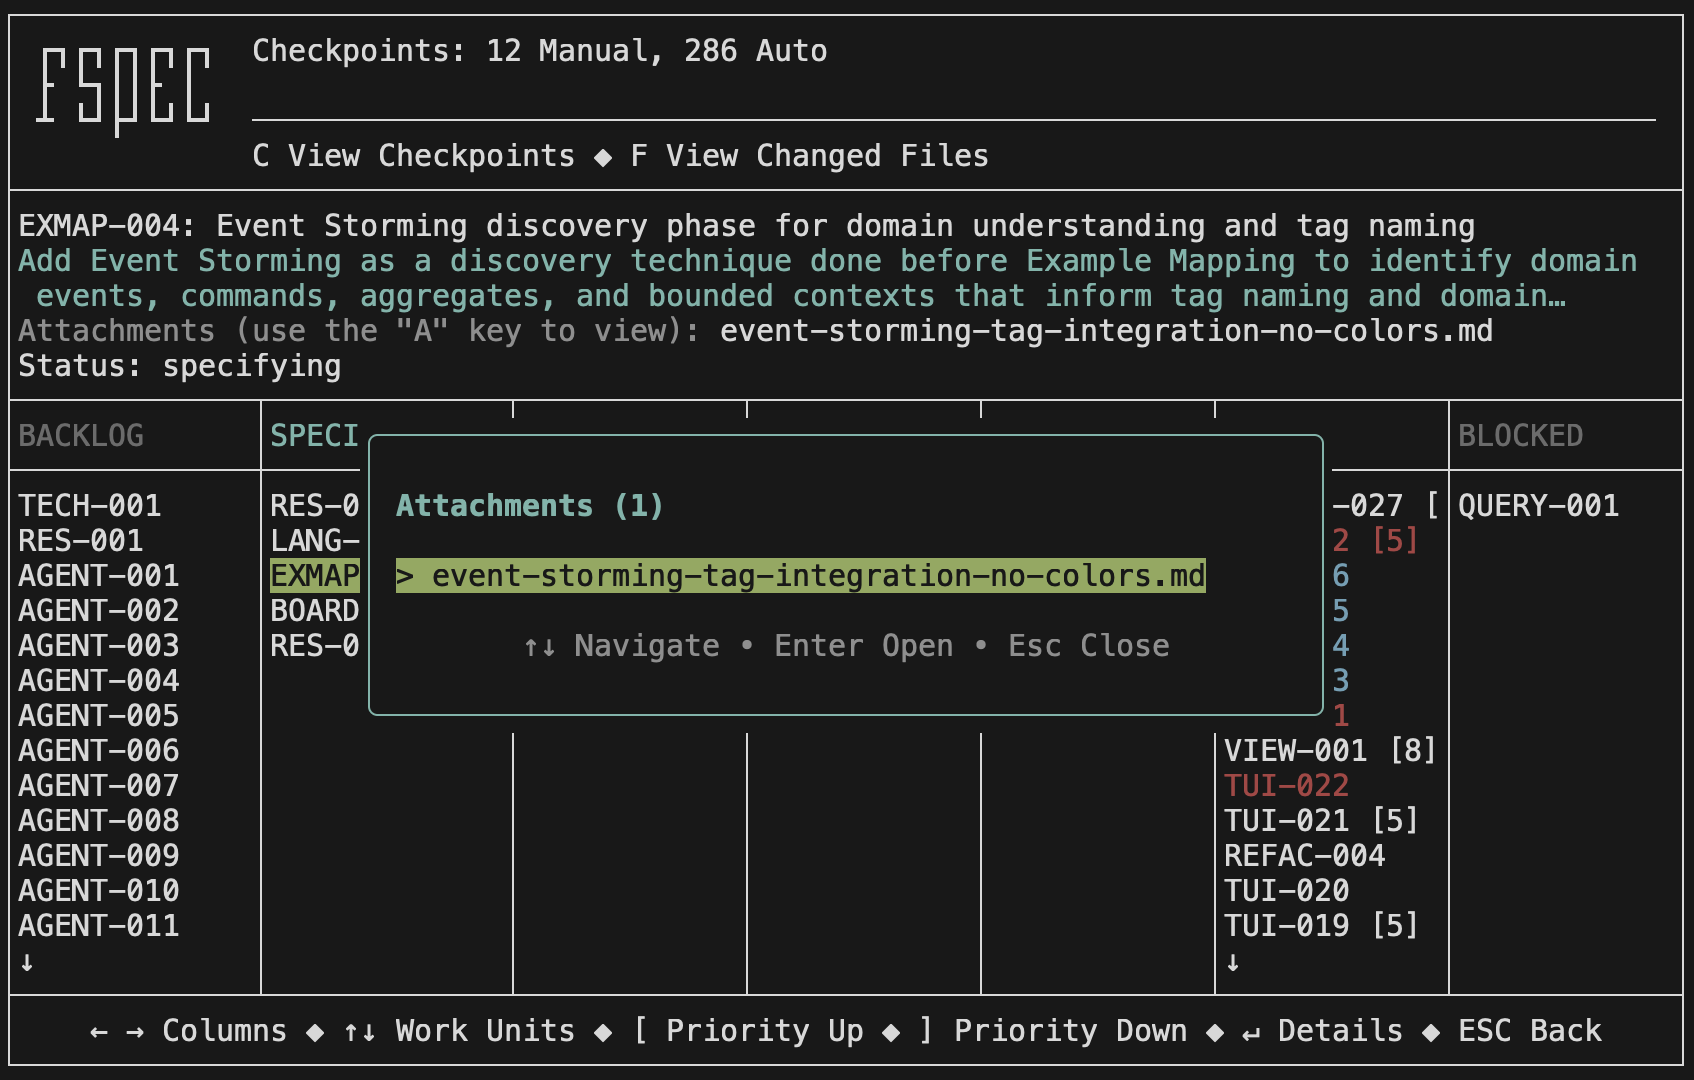
Task: Click the Enter Open hint in the dialog
Action: (x=864, y=646)
